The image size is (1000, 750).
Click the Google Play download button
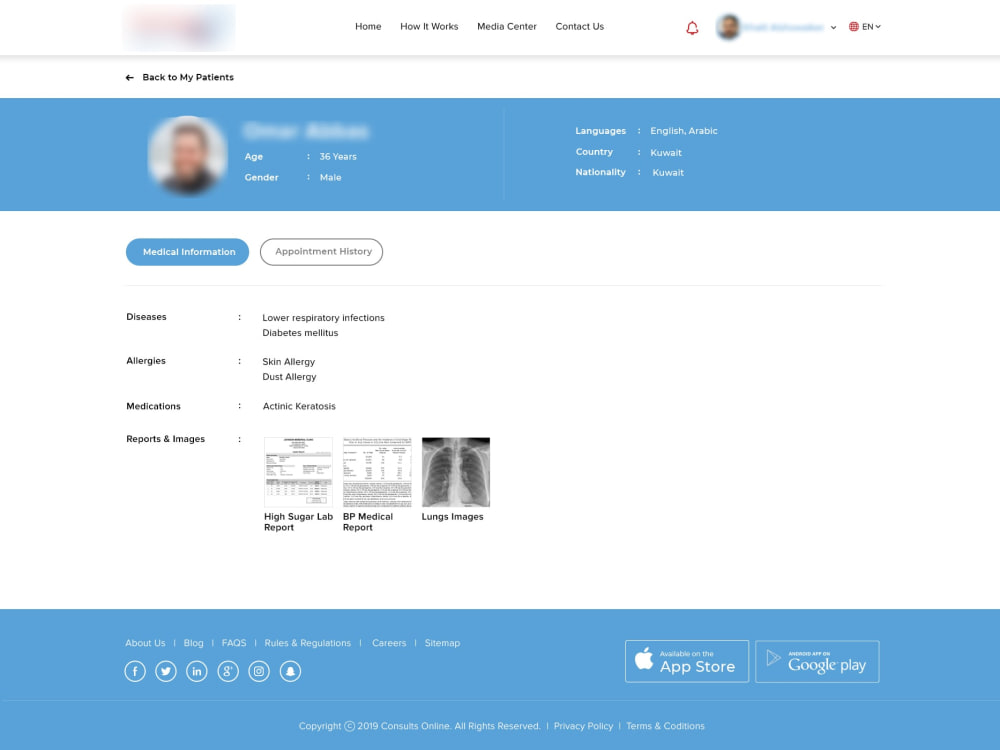[x=817, y=661]
